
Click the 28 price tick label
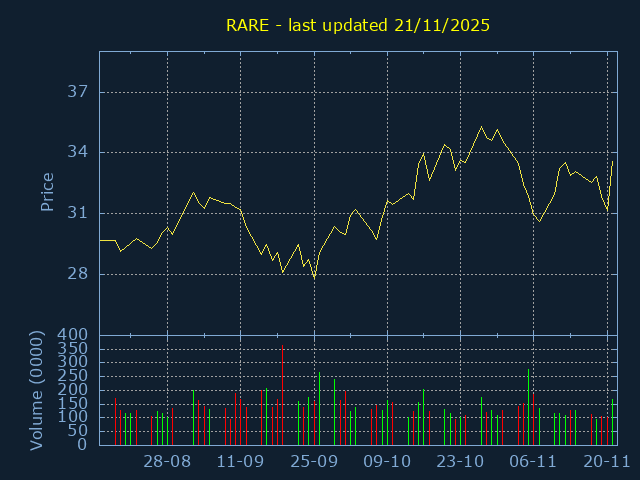tap(78, 275)
